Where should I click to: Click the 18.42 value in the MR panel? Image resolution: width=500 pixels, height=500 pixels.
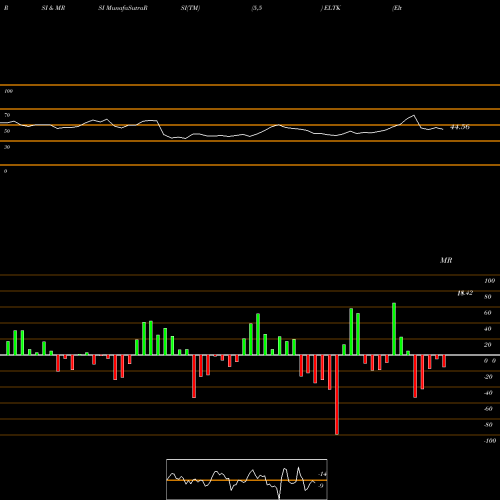tap(465, 293)
